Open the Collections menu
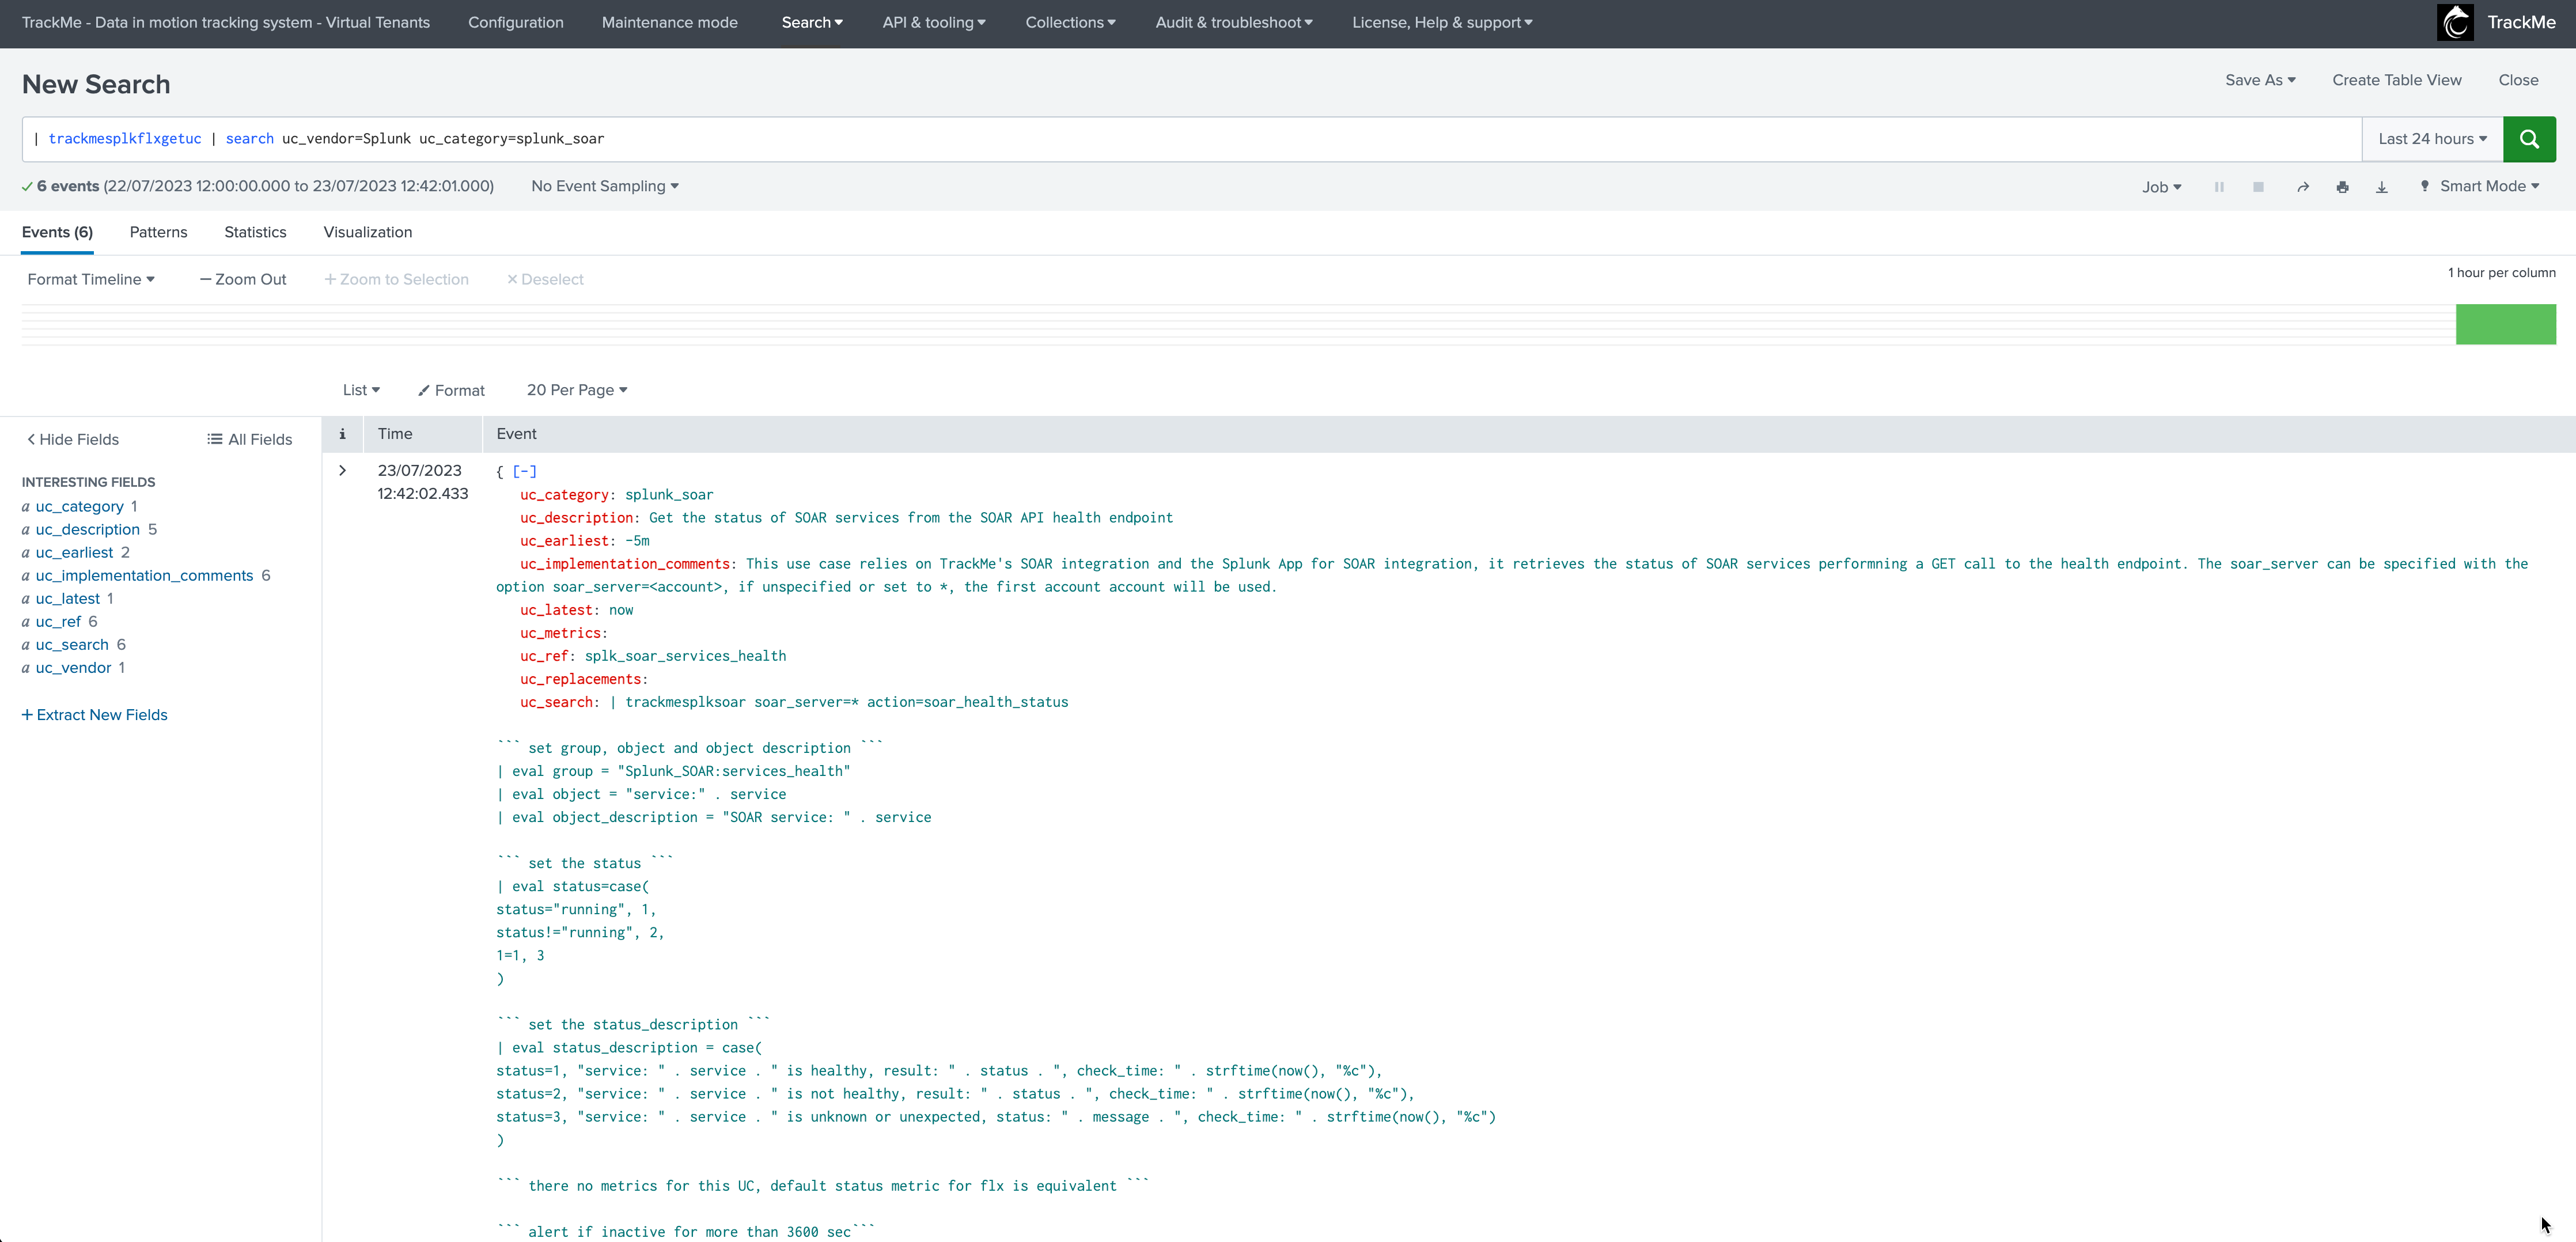The image size is (2576, 1242). (1069, 22)
